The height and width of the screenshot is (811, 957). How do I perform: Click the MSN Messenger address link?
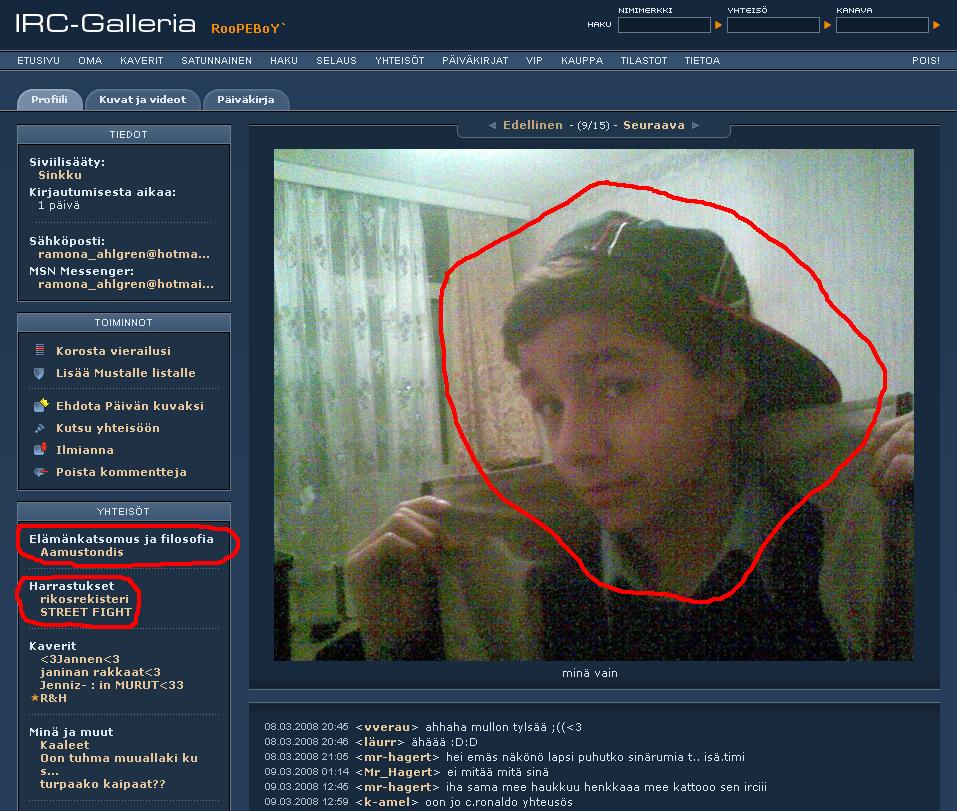(x=126, y=284)
